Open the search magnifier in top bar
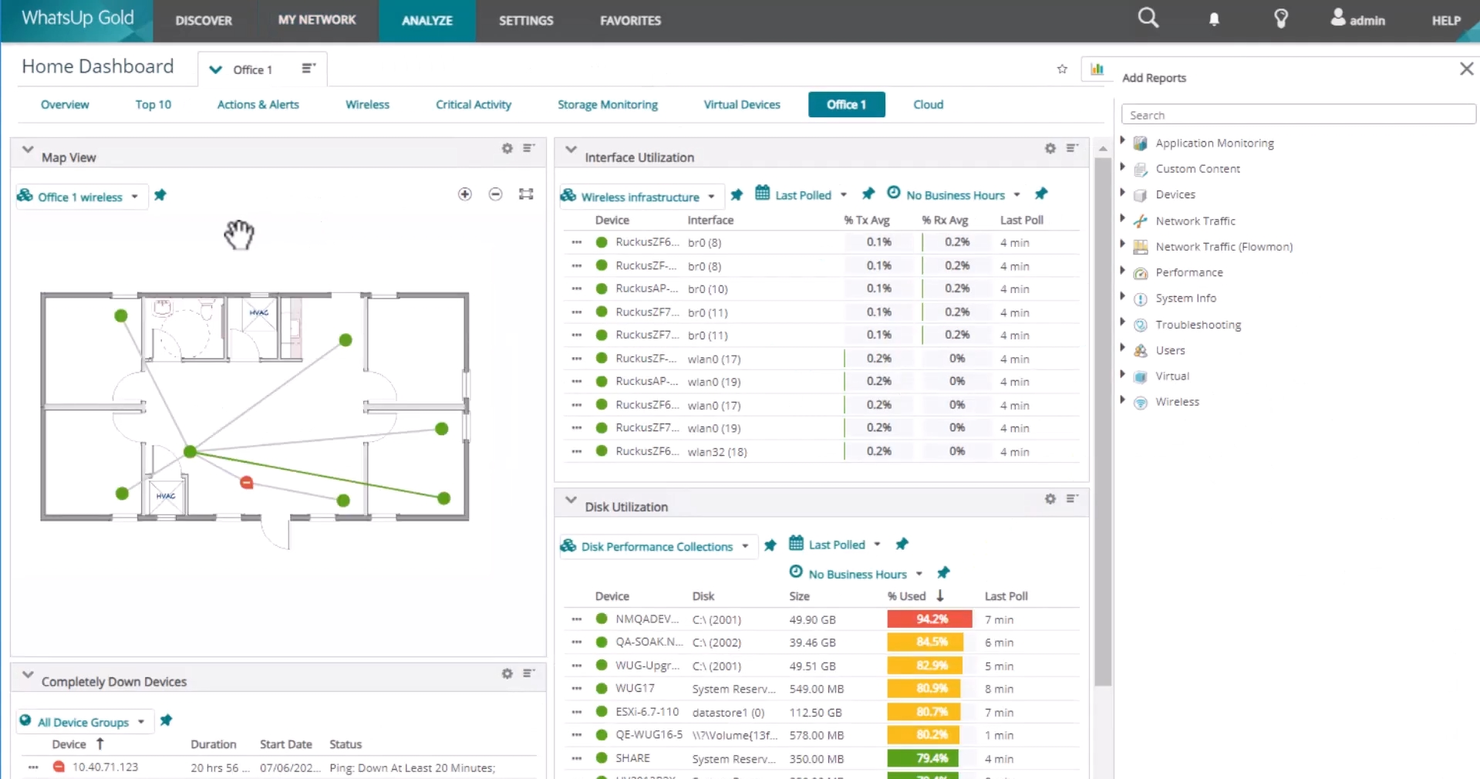Viewport: 1480px width, 779px height. [1148, 18]
